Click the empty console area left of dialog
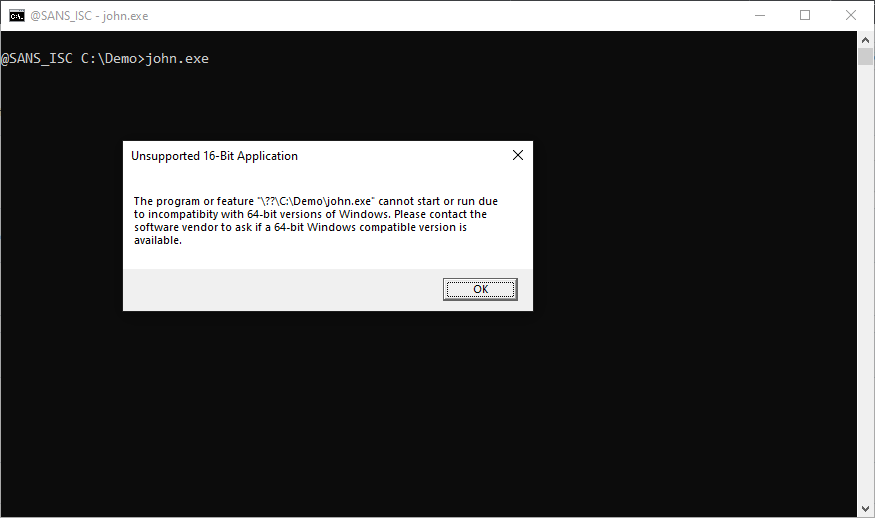 pos(60,230)
